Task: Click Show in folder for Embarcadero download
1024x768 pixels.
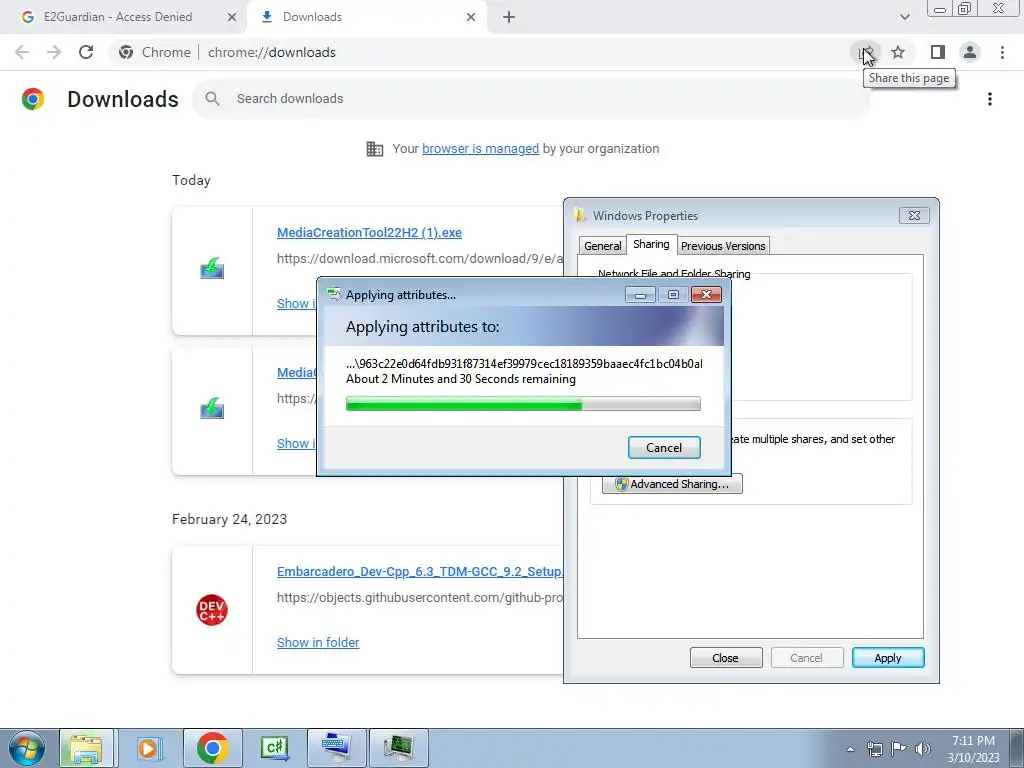Action: [318, 643]
